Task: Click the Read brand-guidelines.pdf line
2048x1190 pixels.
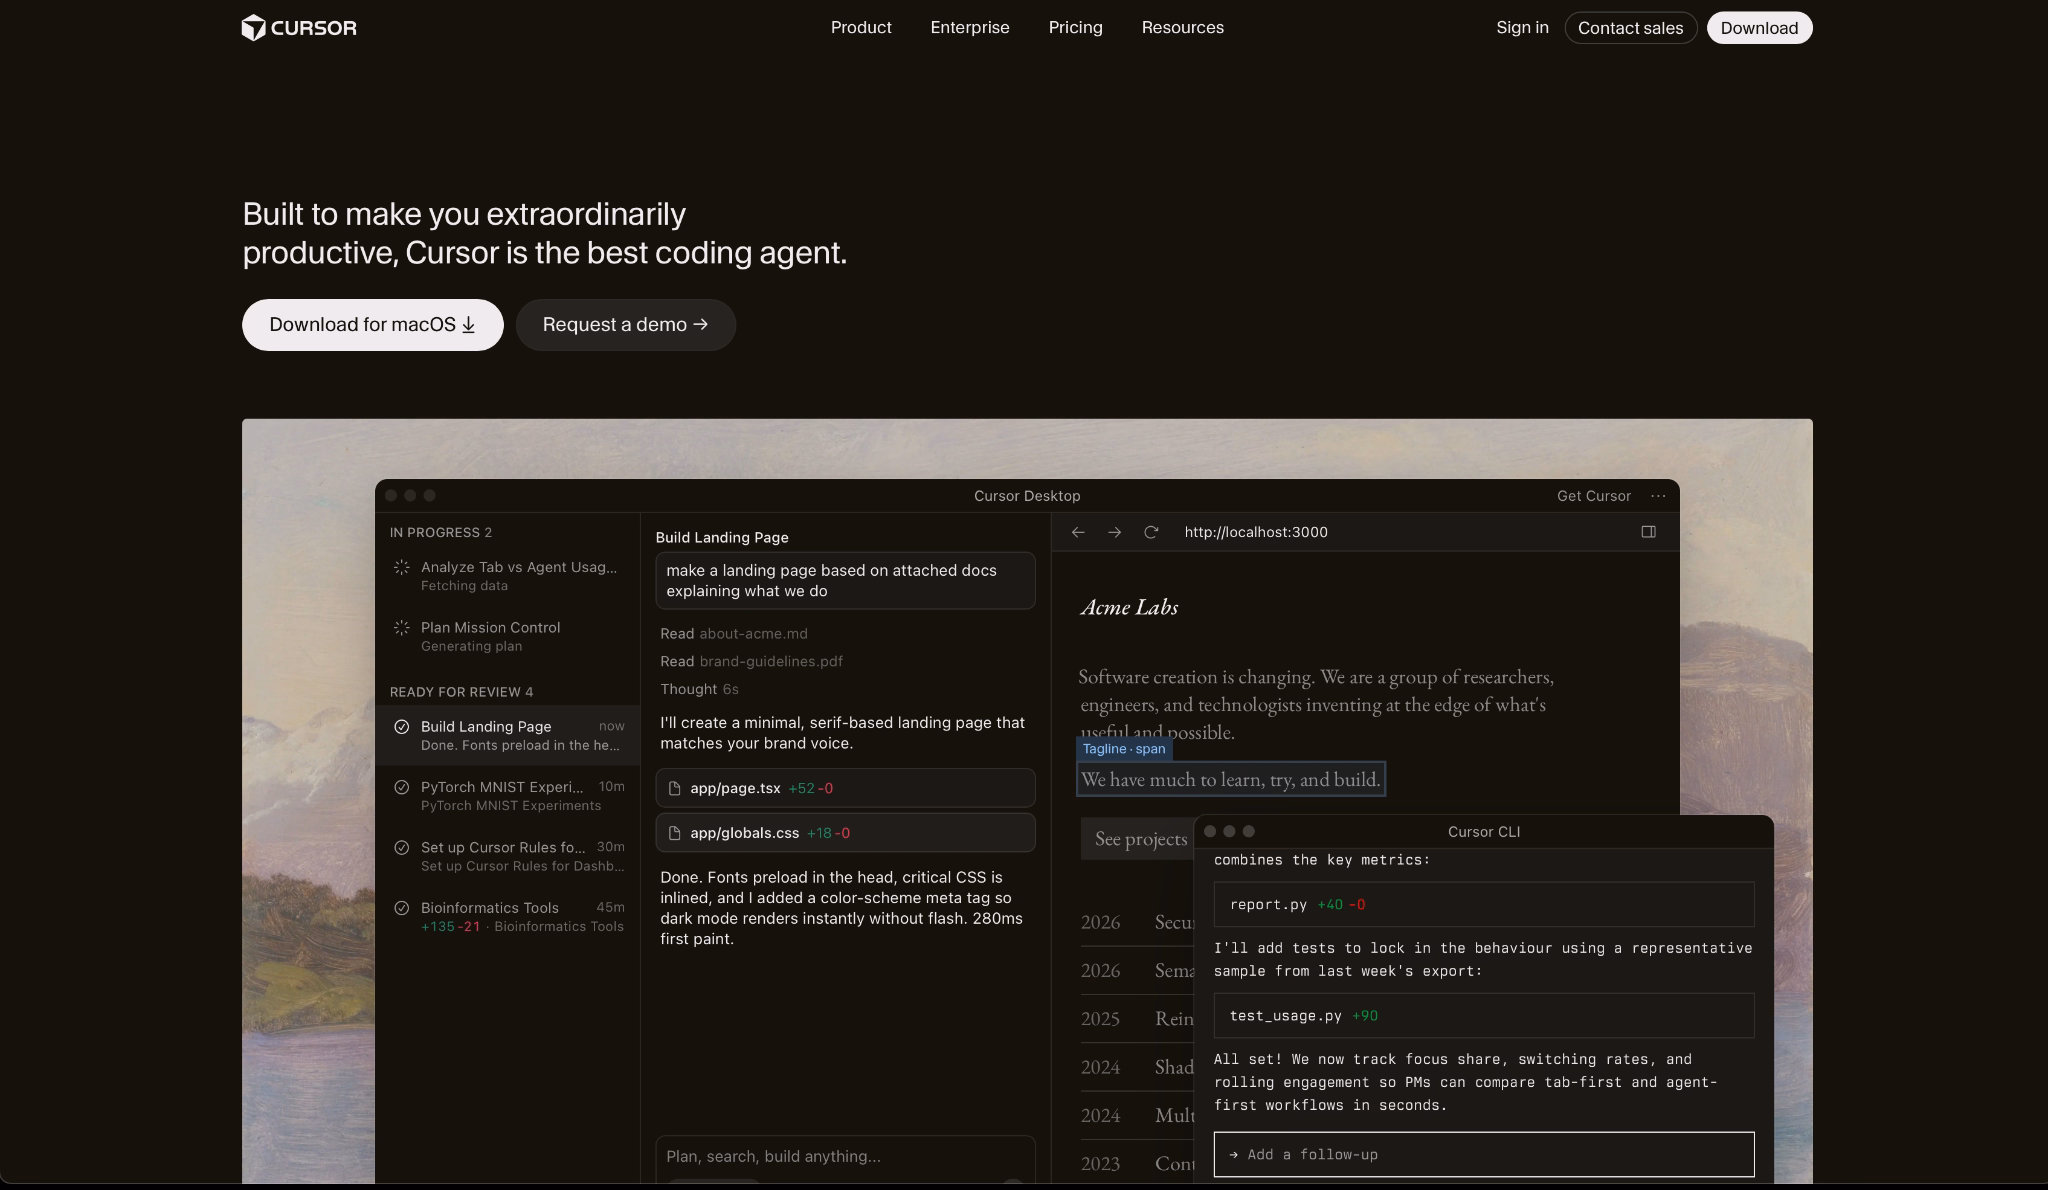Action: [x=751, y=661]
